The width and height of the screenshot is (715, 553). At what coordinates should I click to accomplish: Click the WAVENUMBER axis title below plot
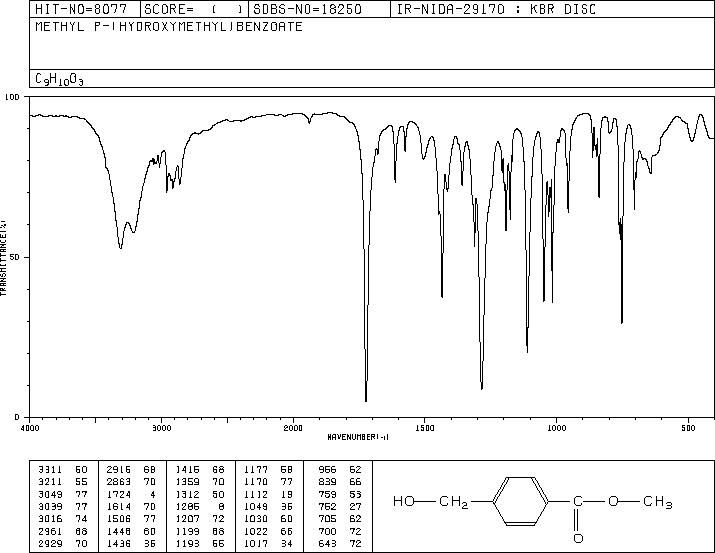click(x=358, y=437)
